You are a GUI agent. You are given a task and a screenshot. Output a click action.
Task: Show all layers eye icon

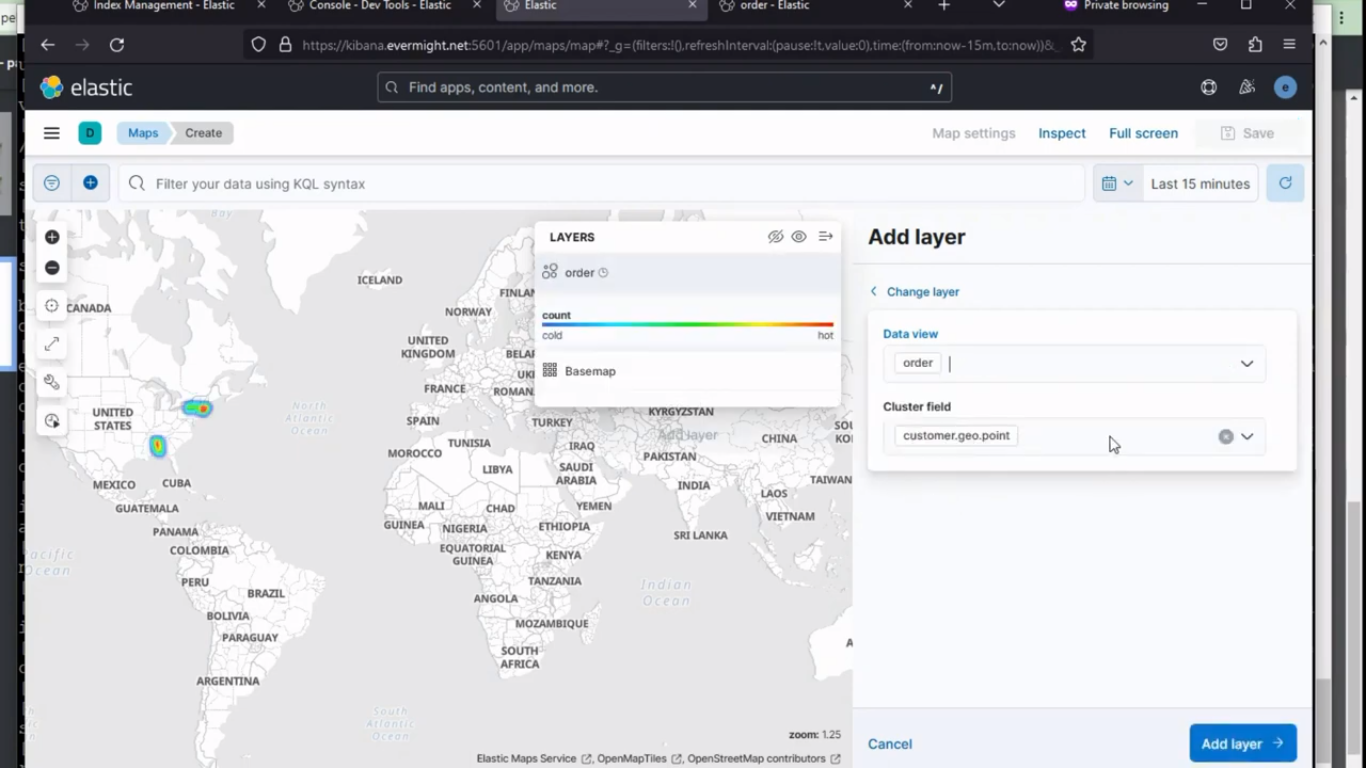[799, 237]
